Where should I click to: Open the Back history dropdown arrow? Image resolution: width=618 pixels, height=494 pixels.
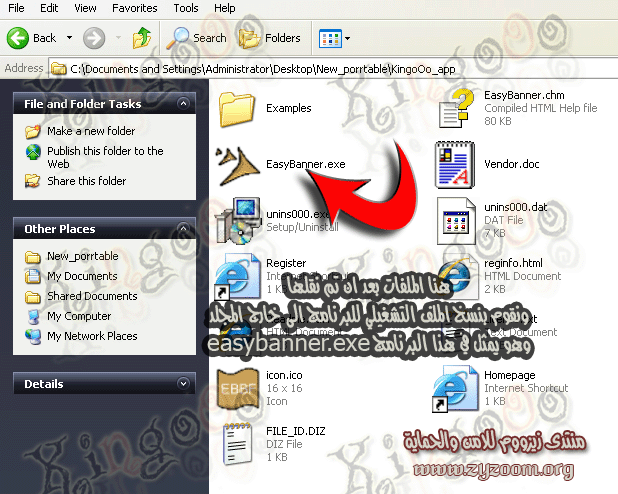pos(69,38)
